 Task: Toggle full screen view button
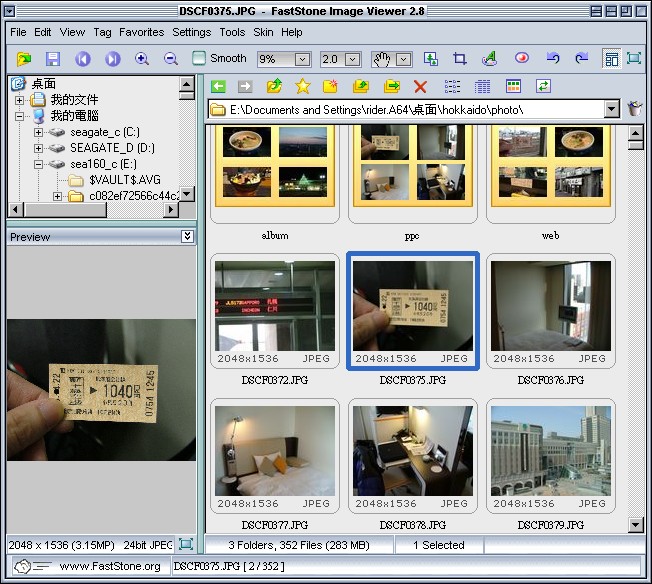pos(634,59)
